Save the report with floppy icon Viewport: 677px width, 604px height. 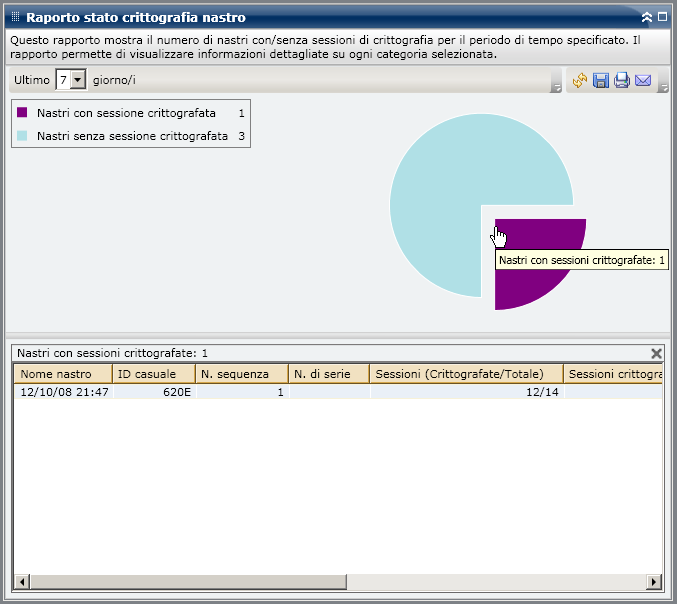[x=601, y=80]
